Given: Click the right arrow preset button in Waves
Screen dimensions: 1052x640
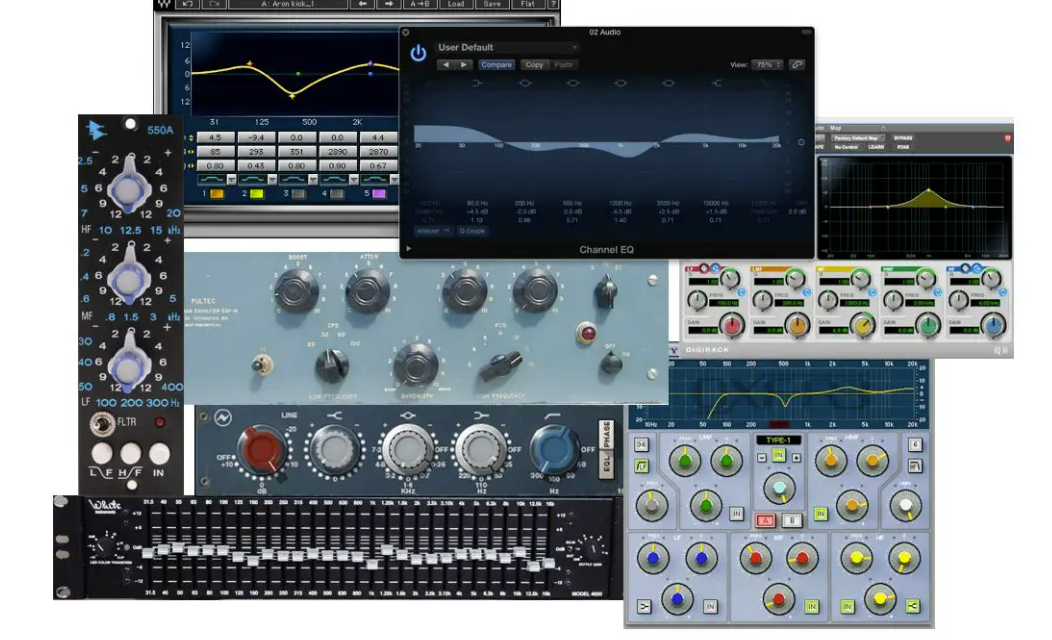Looking at the screenshot, I should 389,4.
